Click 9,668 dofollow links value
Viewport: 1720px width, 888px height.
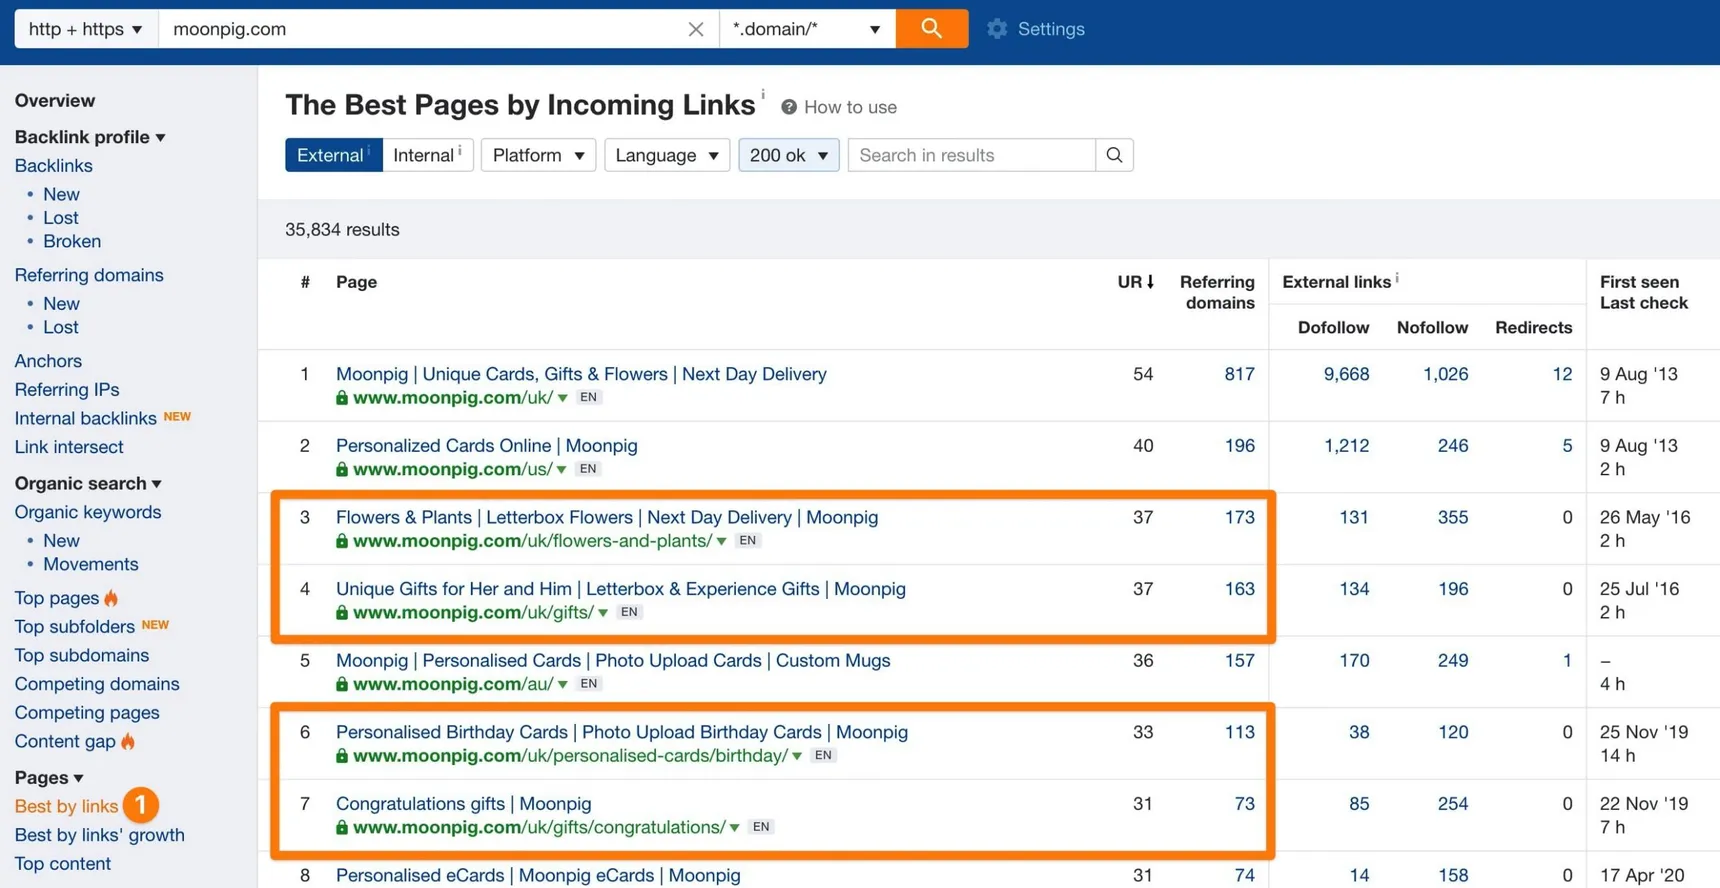[x=1346, y=374]
